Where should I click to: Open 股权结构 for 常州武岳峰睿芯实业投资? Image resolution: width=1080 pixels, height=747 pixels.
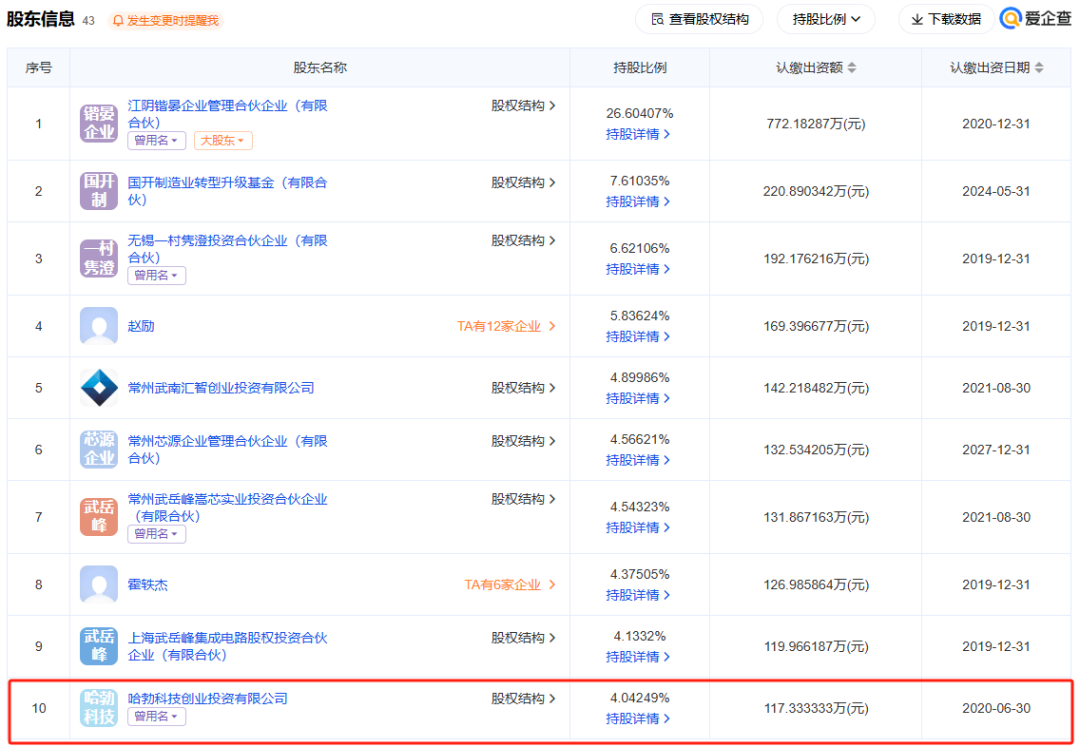pos(523,498)
